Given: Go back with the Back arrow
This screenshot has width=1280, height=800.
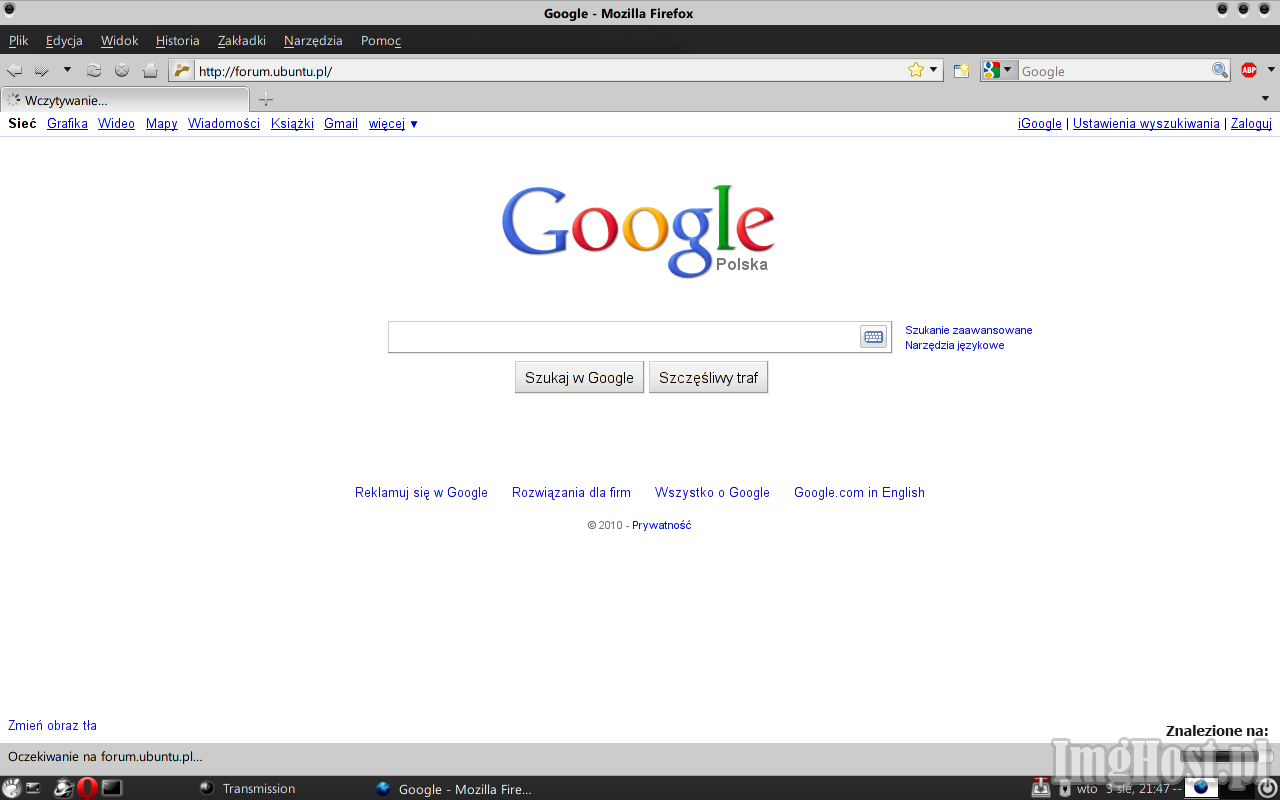Looking at the screenshot, I should pos(14,70).
